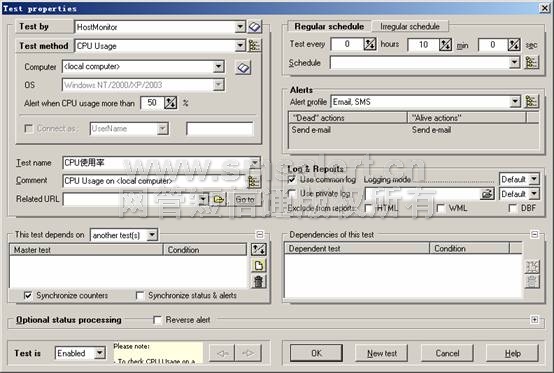
Task: Switch to Irregular schedule tab
Action: 410,26
